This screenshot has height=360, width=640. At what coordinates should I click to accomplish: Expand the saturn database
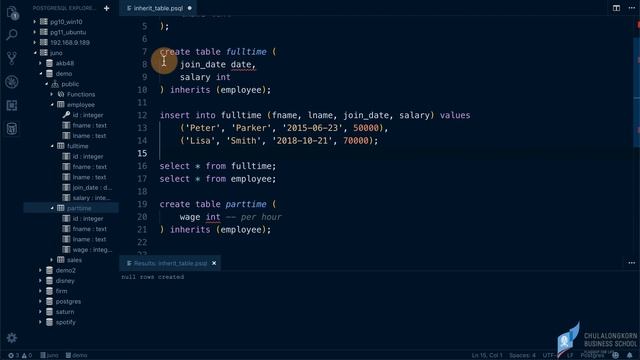click(40, 312)
